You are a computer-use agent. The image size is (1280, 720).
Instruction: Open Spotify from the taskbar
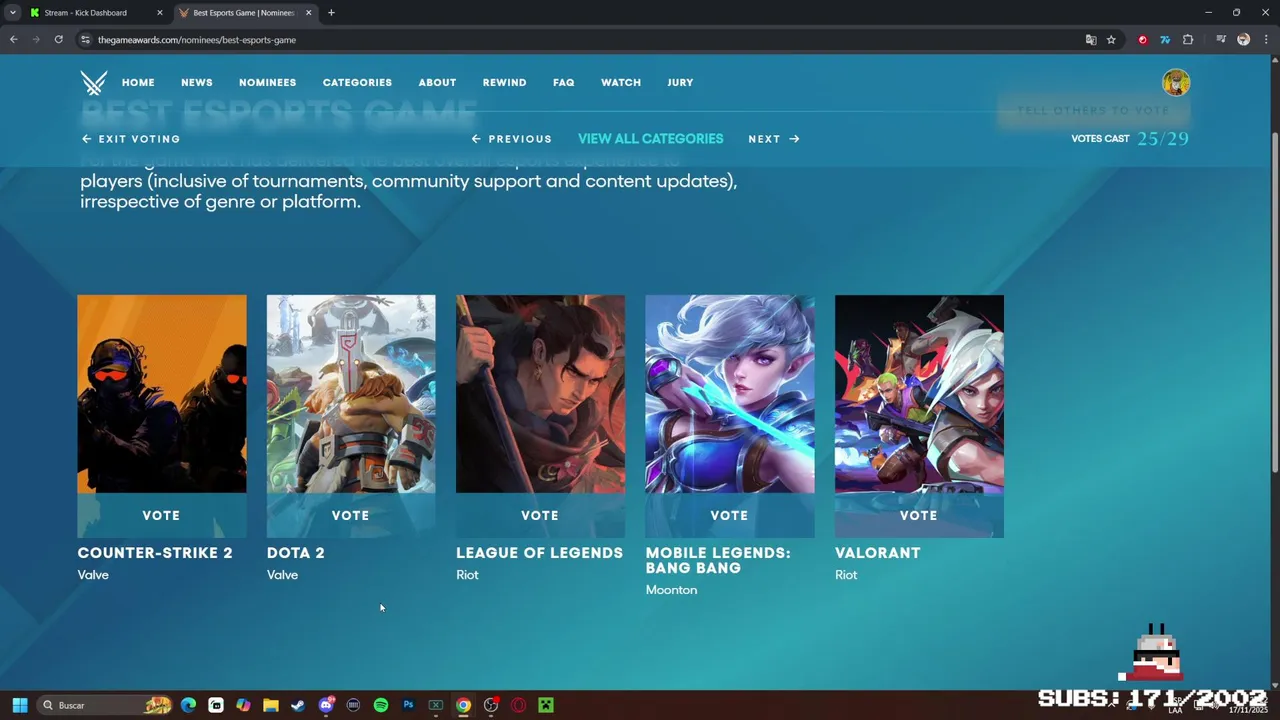click(381, 705)
